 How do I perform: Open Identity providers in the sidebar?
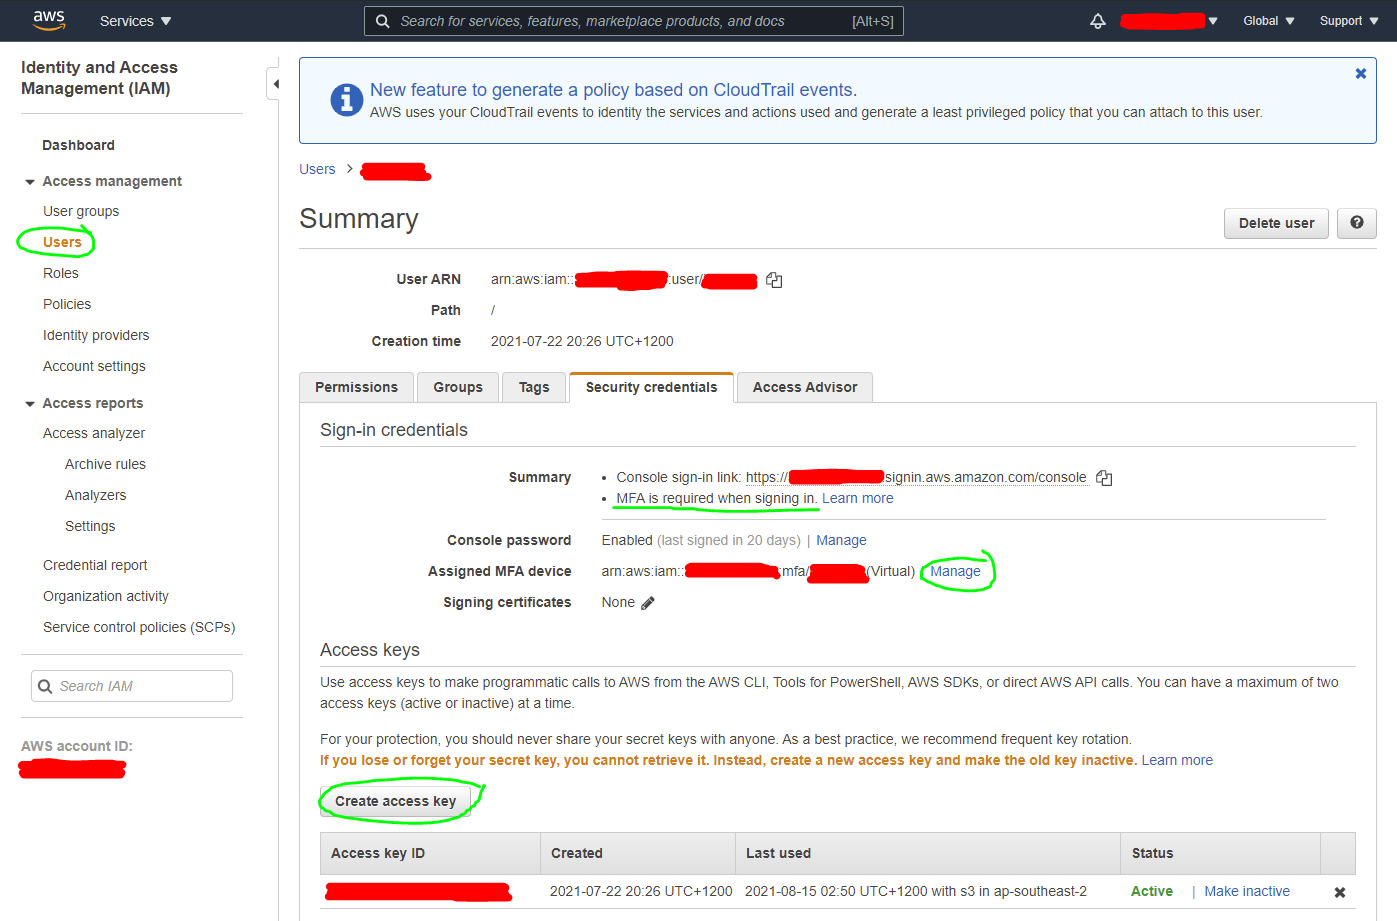pyautogui.click(x=96, y=335)
